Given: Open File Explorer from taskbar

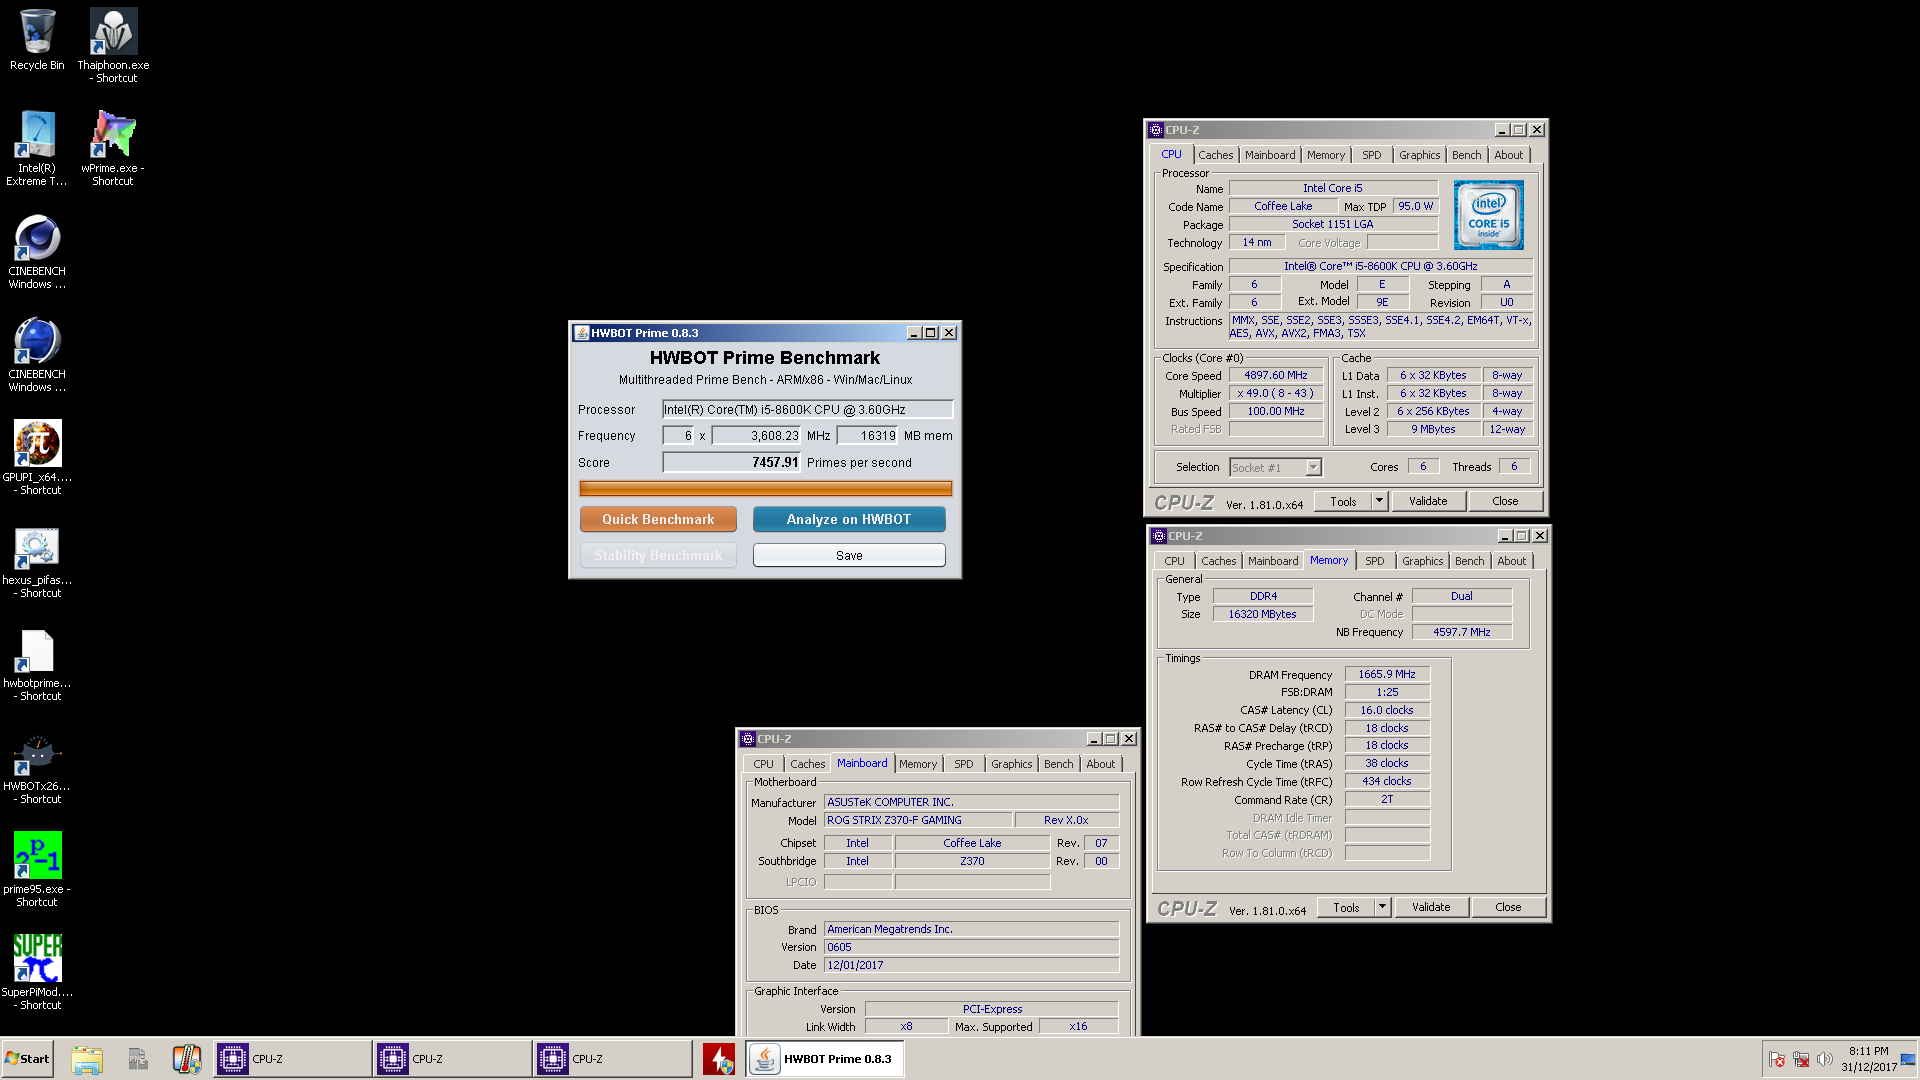Looking at the screenshot, I should 87,1059.
